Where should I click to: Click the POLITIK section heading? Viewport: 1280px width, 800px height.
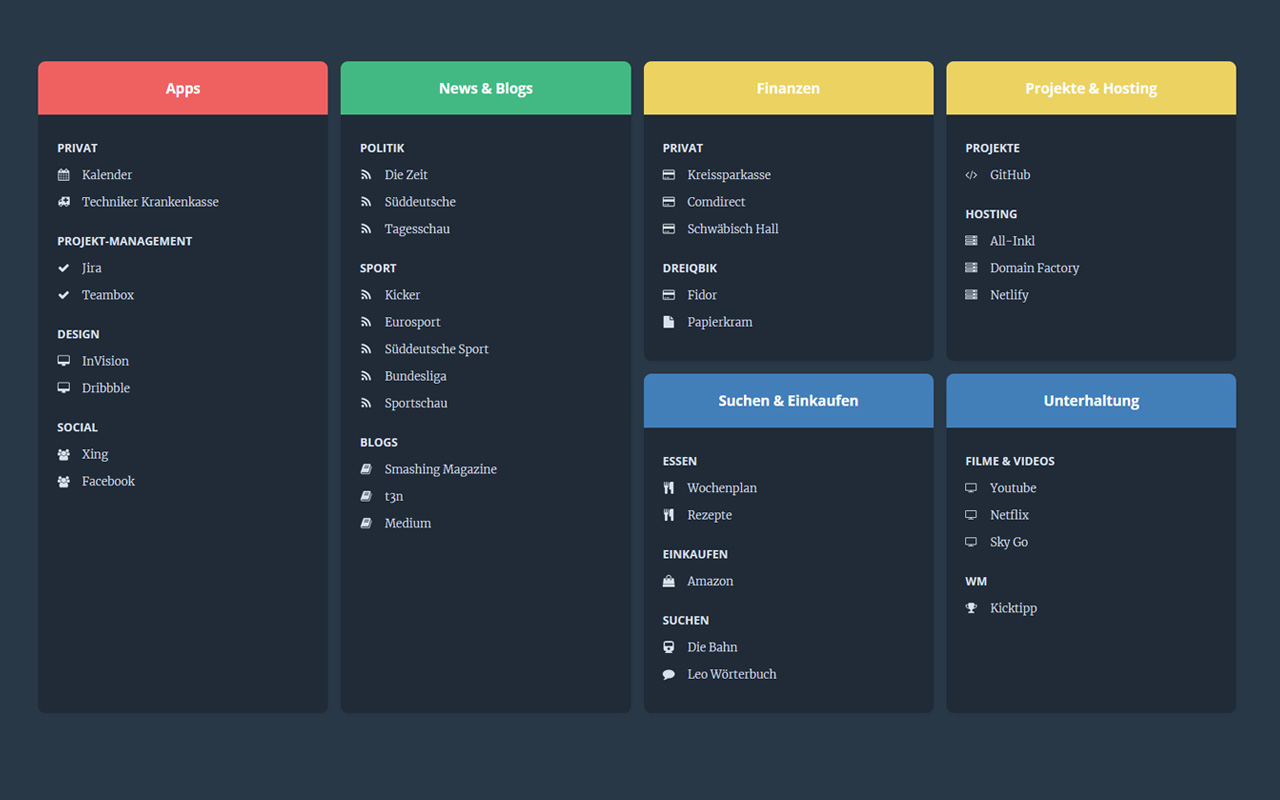(382, 148)
